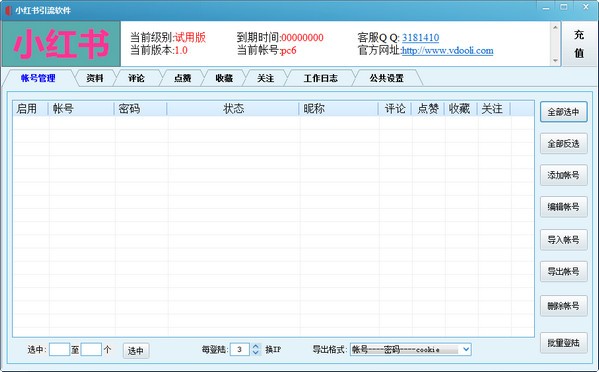The height and width of the screenshot is (372, 599).
Task: Click the 全部选中 button
Action: (563, 112)
